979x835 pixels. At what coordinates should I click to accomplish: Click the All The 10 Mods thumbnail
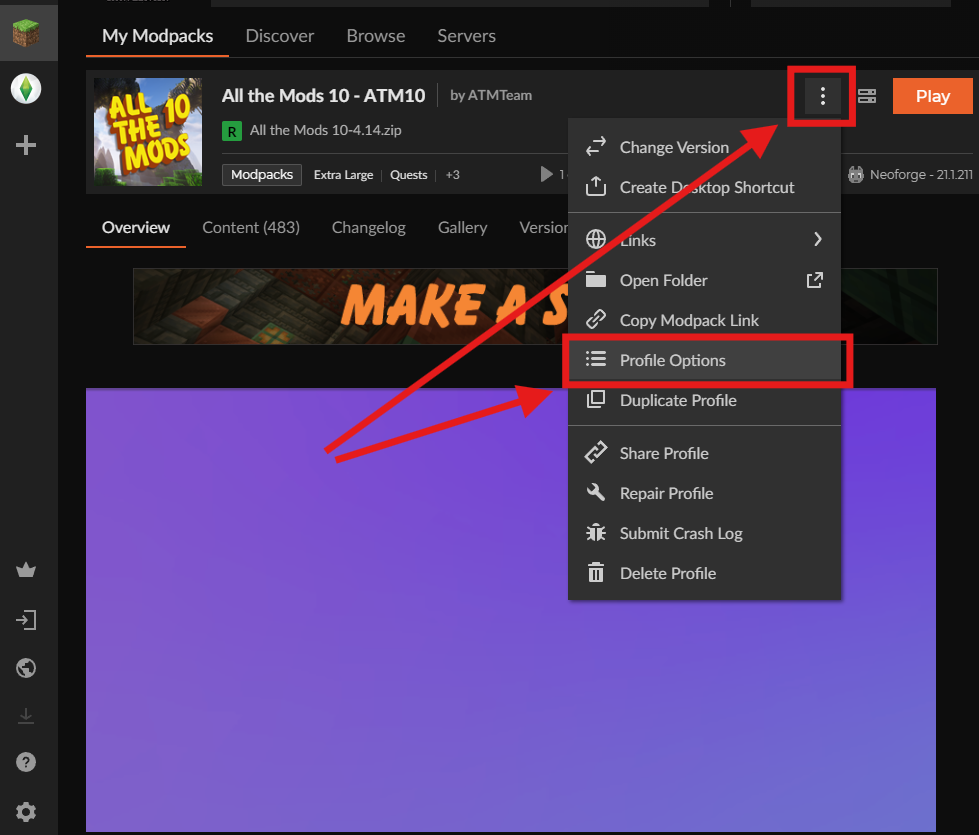pos(148,132)
